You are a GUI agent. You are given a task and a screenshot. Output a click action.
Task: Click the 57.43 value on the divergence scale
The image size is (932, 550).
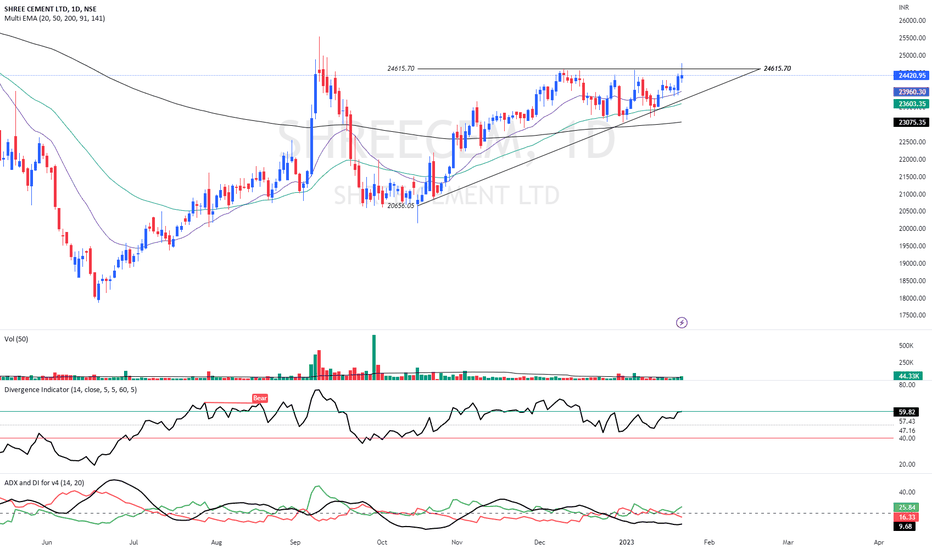click(x=907, y=422)
